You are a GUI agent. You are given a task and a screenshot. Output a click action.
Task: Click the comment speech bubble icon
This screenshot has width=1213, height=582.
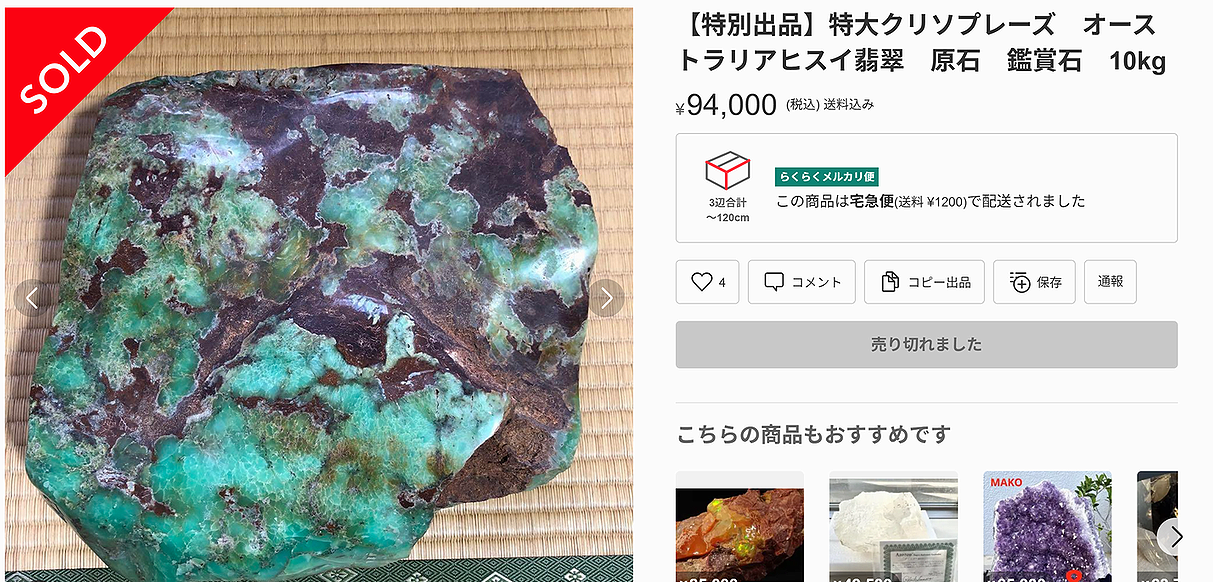(x=774, y=283)
